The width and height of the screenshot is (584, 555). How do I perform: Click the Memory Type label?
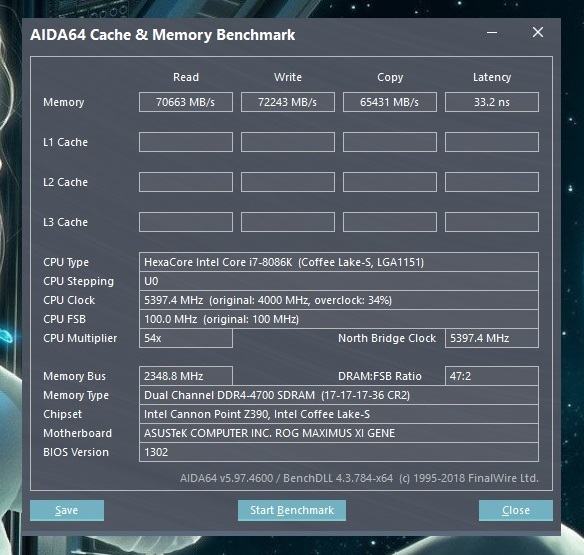pyautogui.click(x=76, y=395)
